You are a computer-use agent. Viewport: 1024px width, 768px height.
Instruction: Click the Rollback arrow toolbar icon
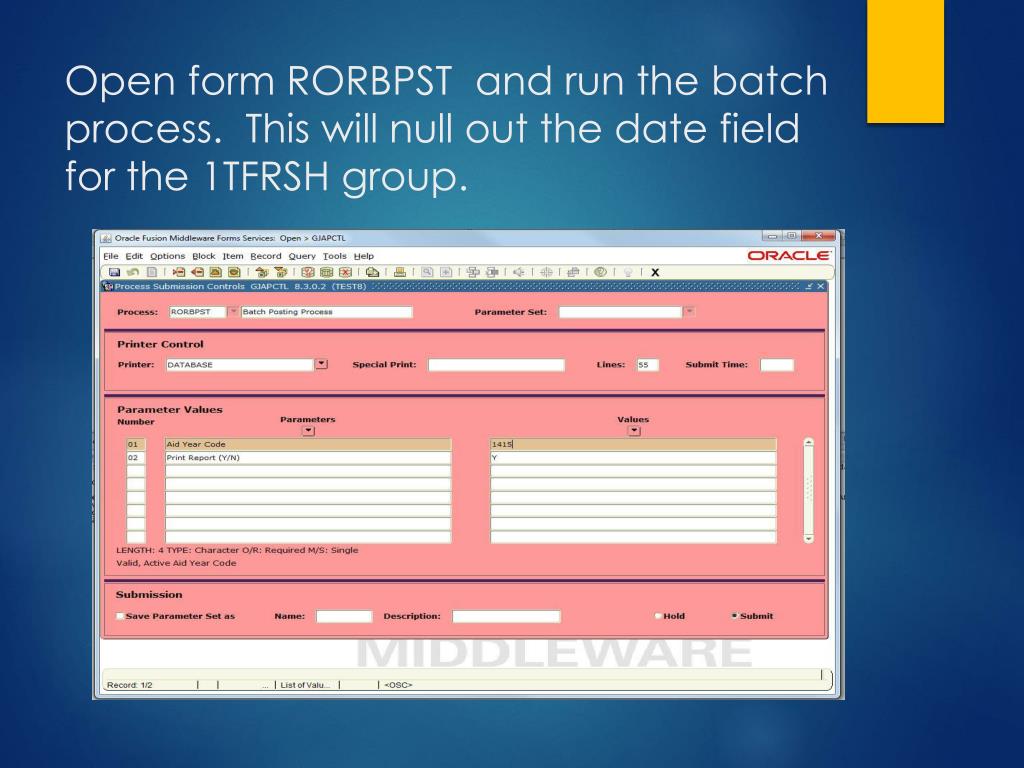pyautogui.click(x=133, y=272)
